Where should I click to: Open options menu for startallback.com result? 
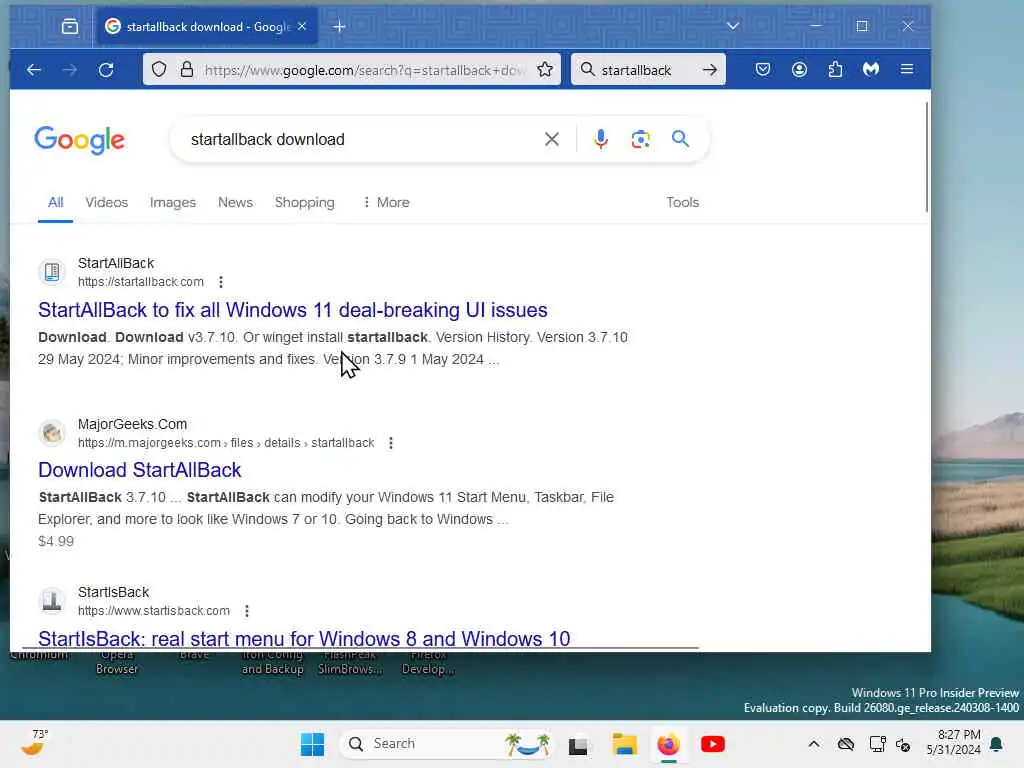tap(221, 282)
